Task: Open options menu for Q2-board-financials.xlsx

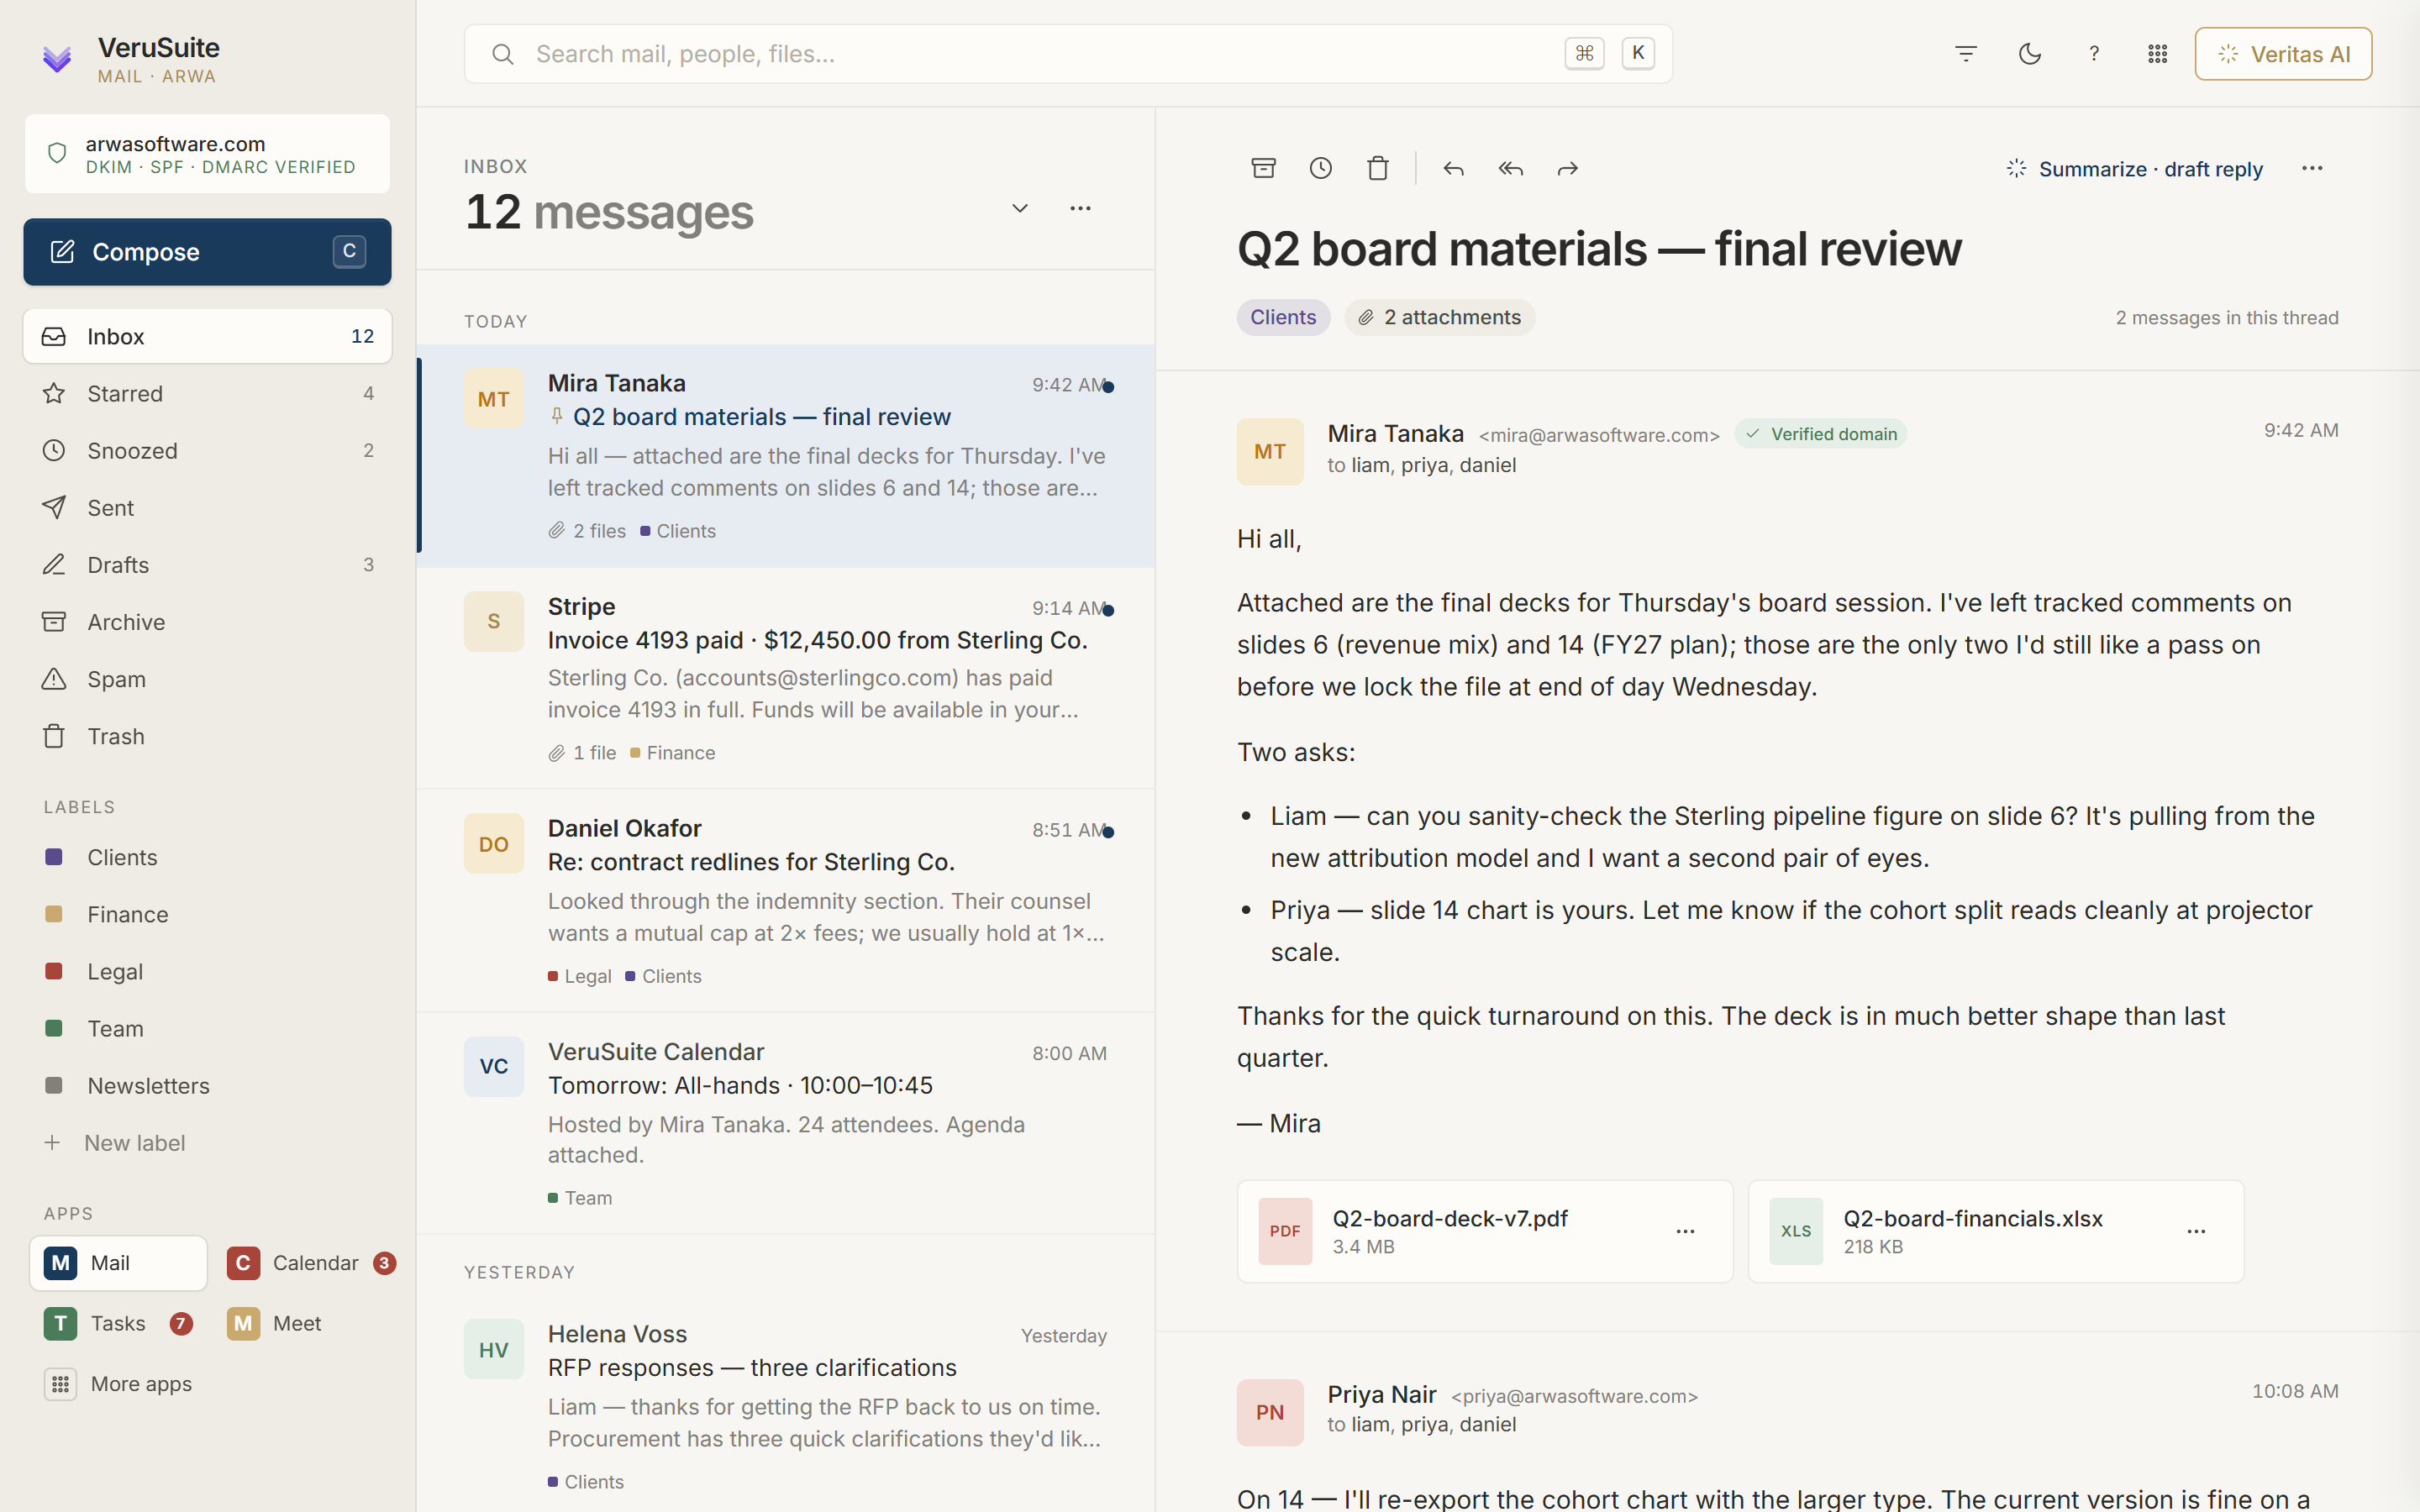Action: (2196, 1231)
